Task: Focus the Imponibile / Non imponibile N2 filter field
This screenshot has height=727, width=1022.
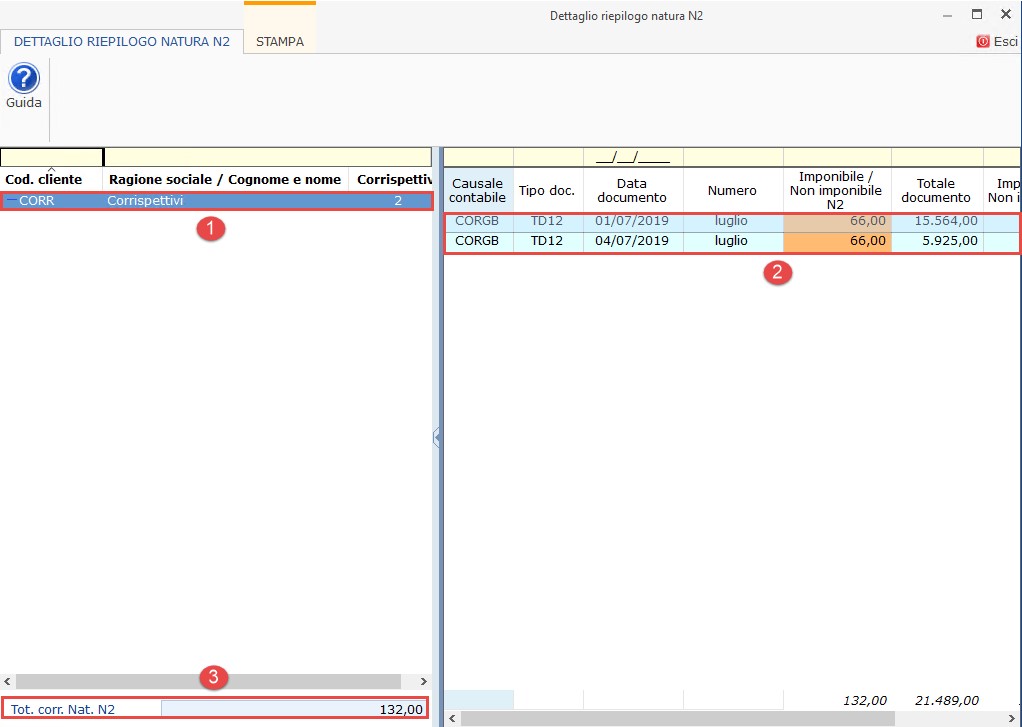Action: [838, 157]
